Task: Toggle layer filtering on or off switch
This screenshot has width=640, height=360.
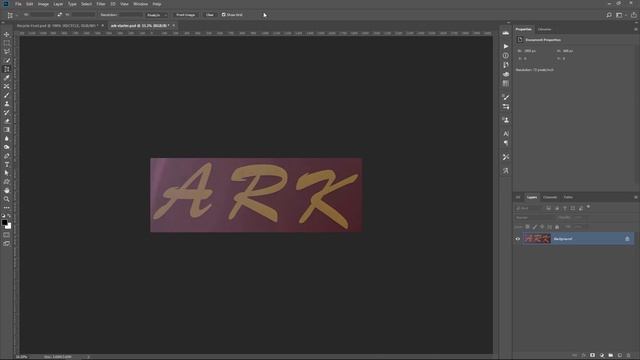Action: [588, 207]
